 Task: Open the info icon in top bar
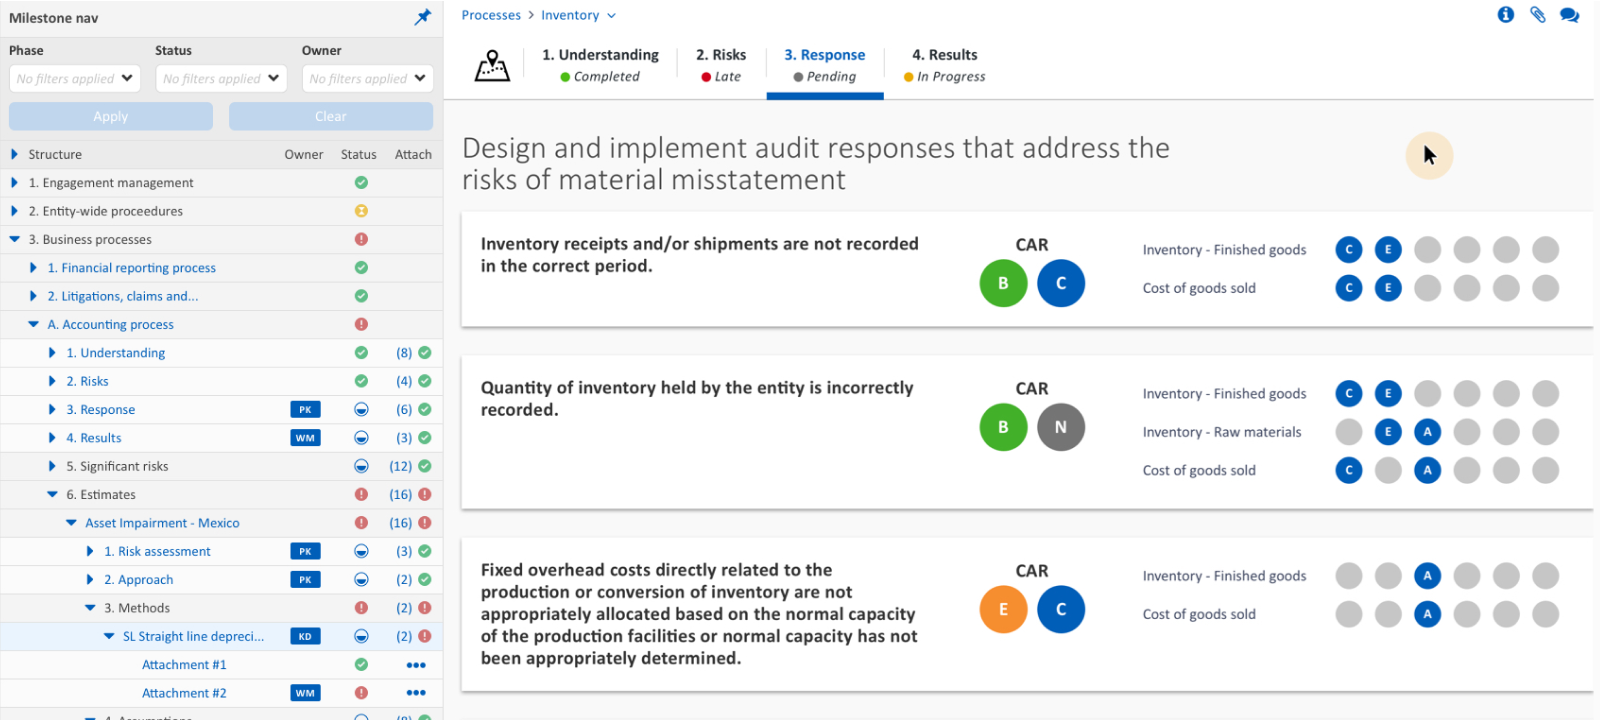1506,15
